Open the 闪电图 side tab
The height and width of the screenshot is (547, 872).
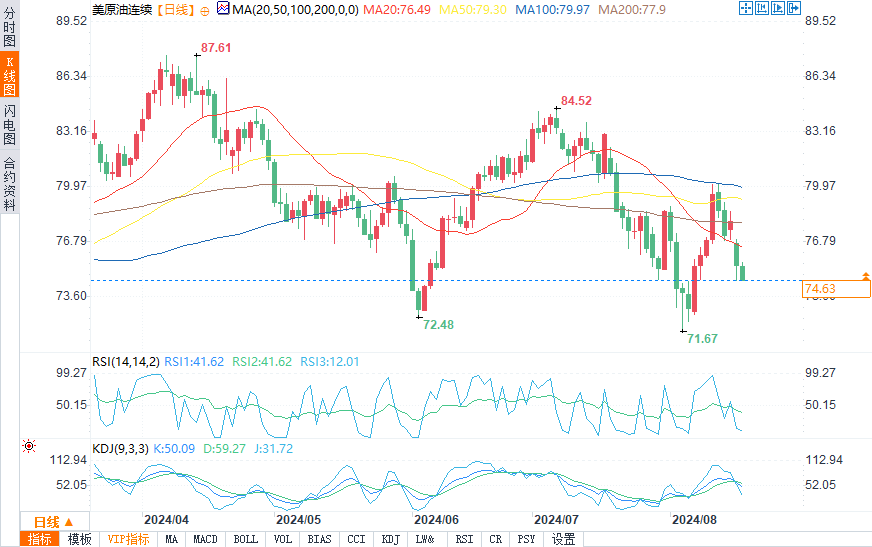[9, 125]
